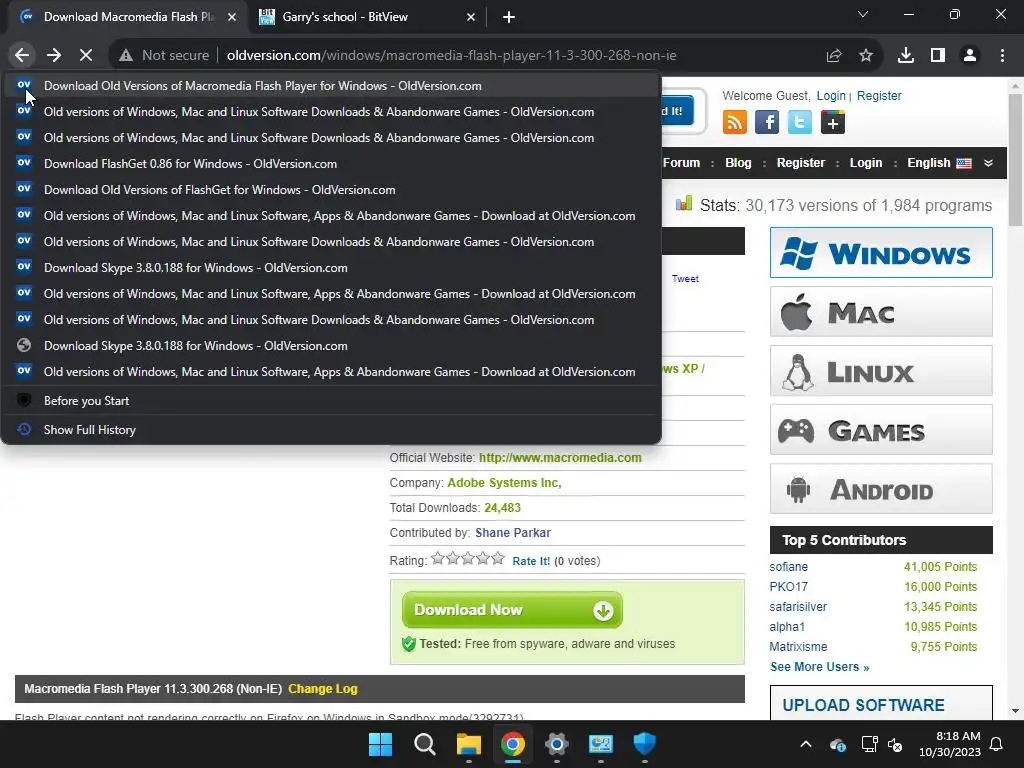The height and width of the screenshot is (768, 1024).
Task: Open File Explorer from the taskbar
Action: 469,744
